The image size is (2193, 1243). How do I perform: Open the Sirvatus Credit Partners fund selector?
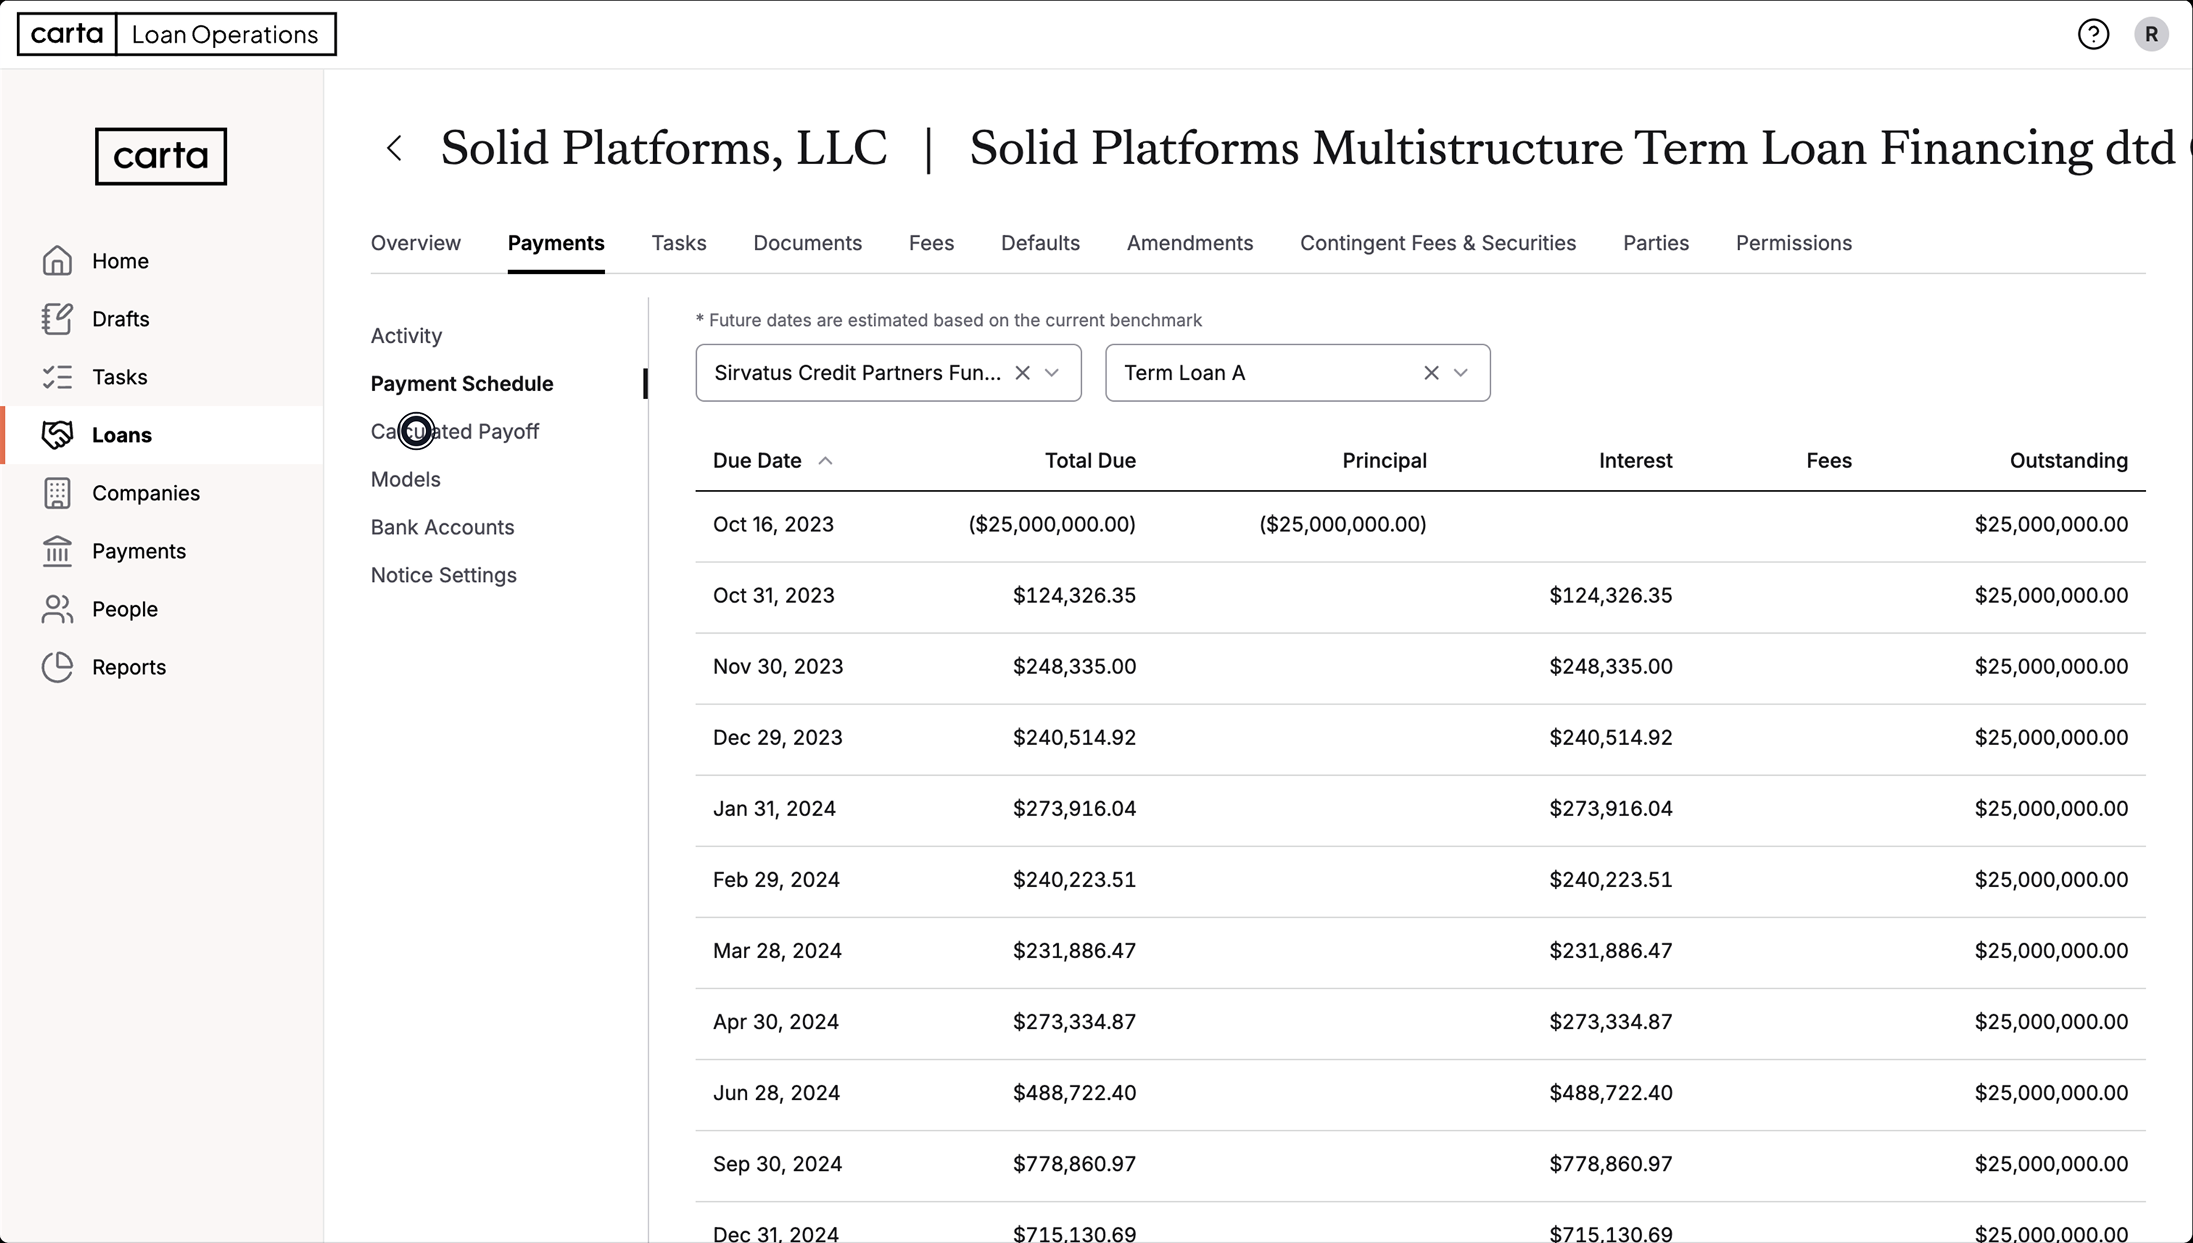[x=1052, y=372]
